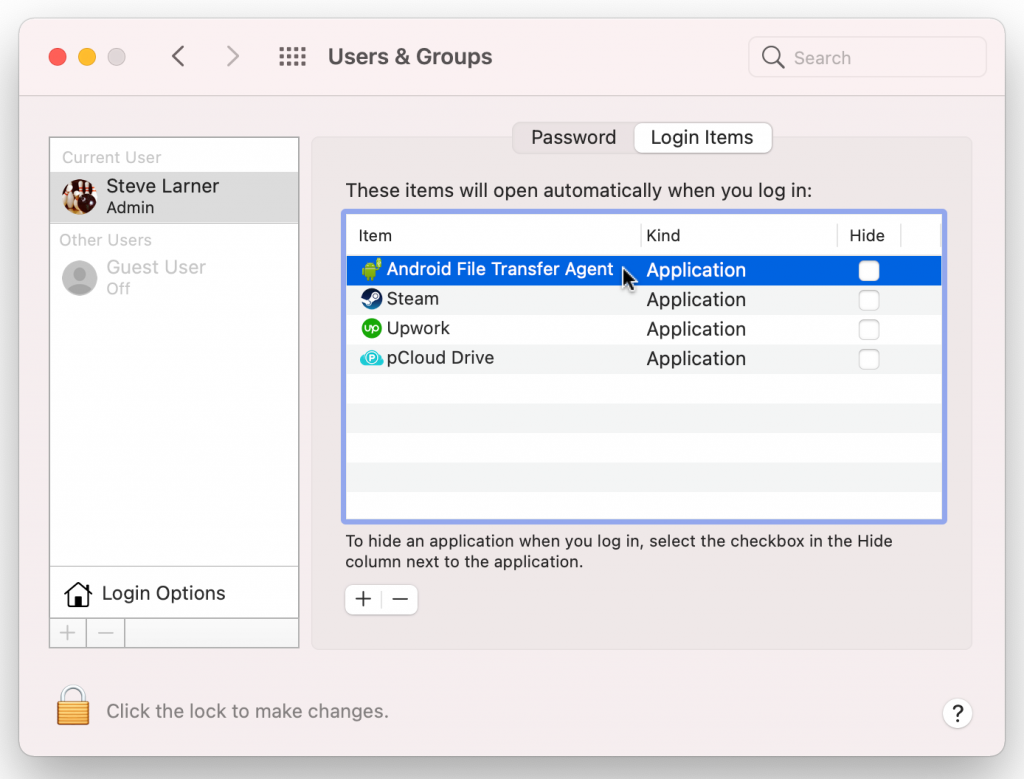Remove selected login item with minus button
This screenshot has width=1024, height=779.
[x=399, y=599]
